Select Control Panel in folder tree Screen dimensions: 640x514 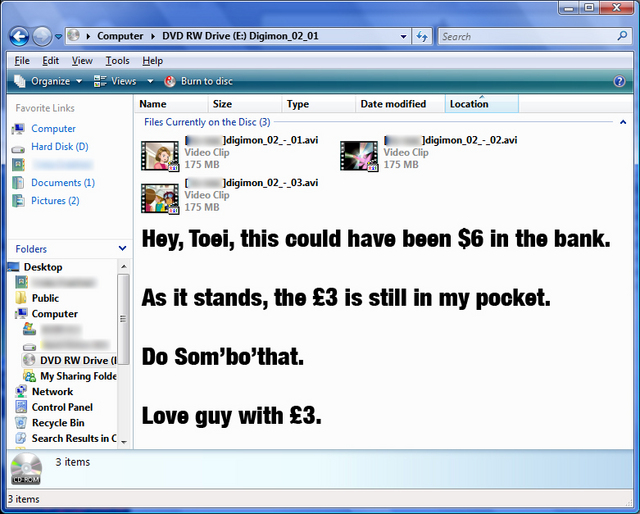point(62,407)
